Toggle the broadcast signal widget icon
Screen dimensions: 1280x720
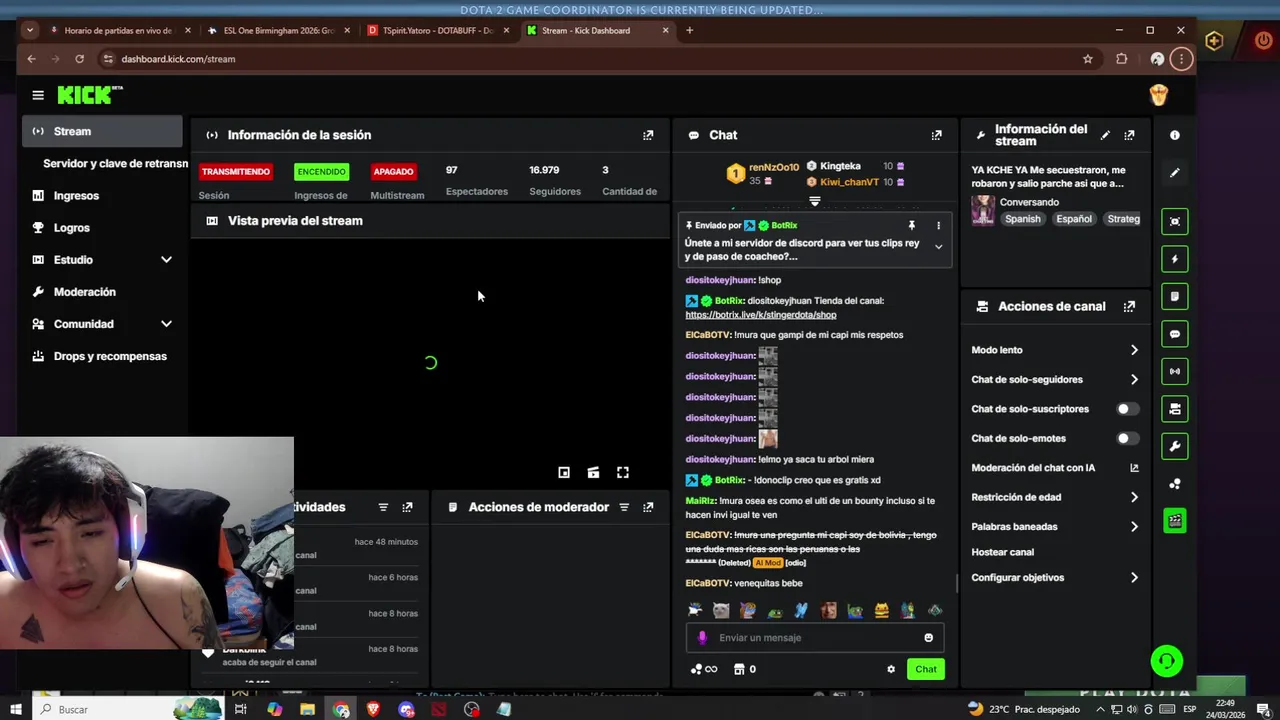[x=1175, y=371]
